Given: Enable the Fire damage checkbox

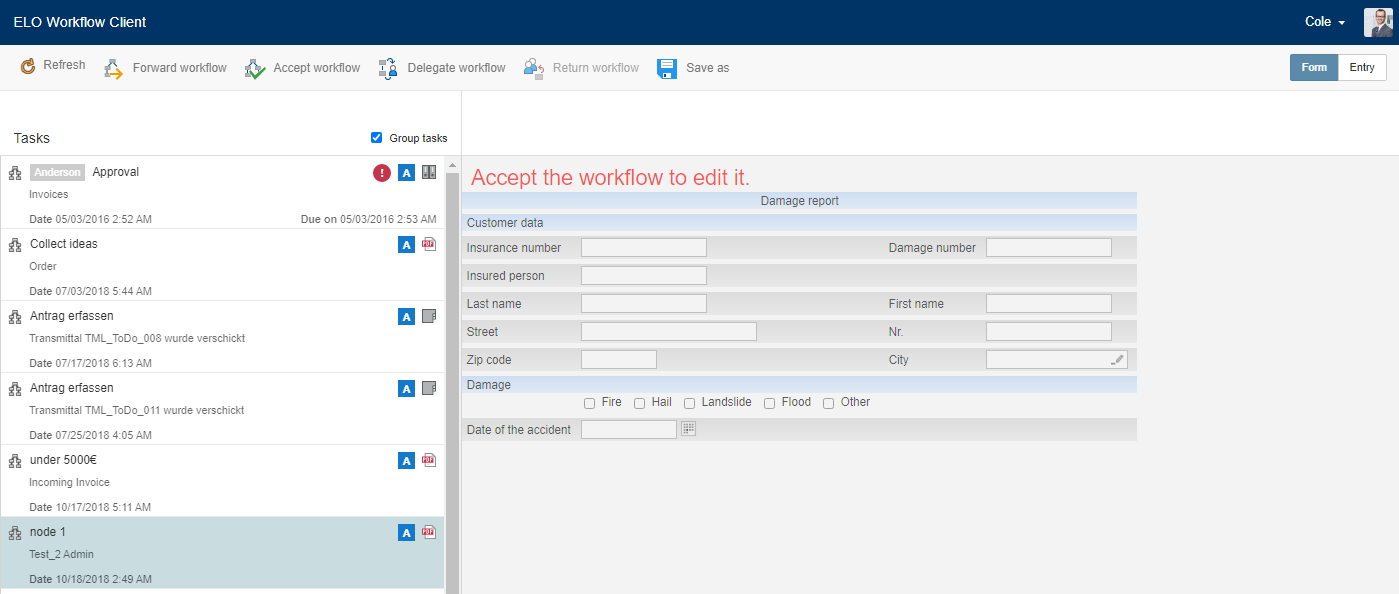Looking at the screenshot, I should (589, 402).
